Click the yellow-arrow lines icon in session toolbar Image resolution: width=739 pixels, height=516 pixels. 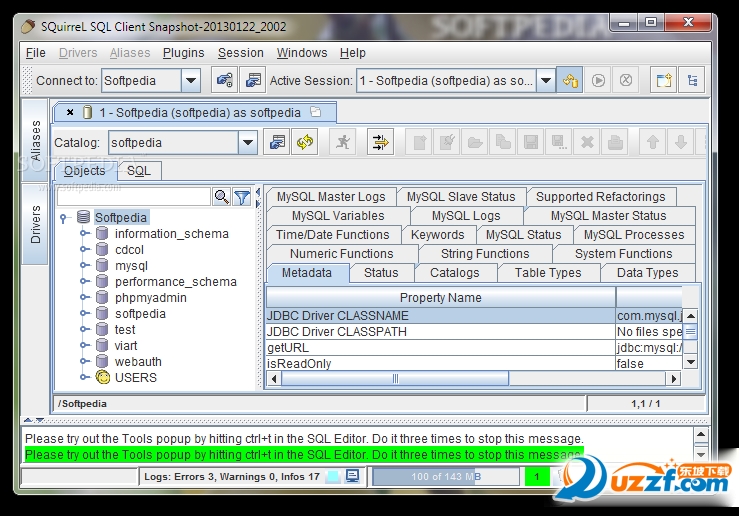(380, 142)
